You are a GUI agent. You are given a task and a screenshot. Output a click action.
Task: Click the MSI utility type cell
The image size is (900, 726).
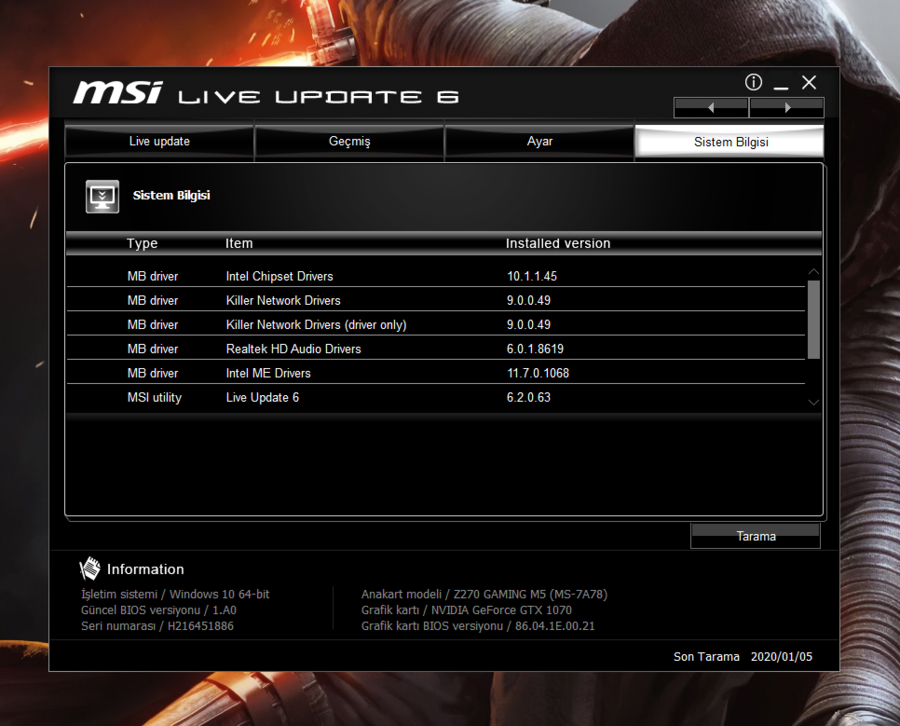(x=154, y=397)
